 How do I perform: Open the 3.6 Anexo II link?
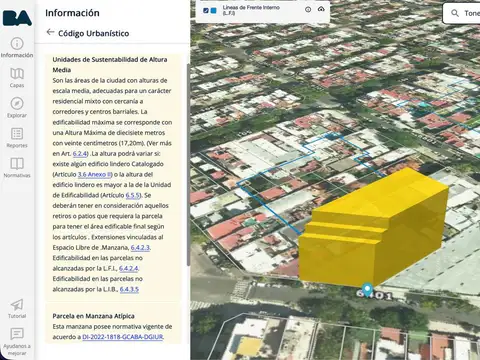(94, 174)
